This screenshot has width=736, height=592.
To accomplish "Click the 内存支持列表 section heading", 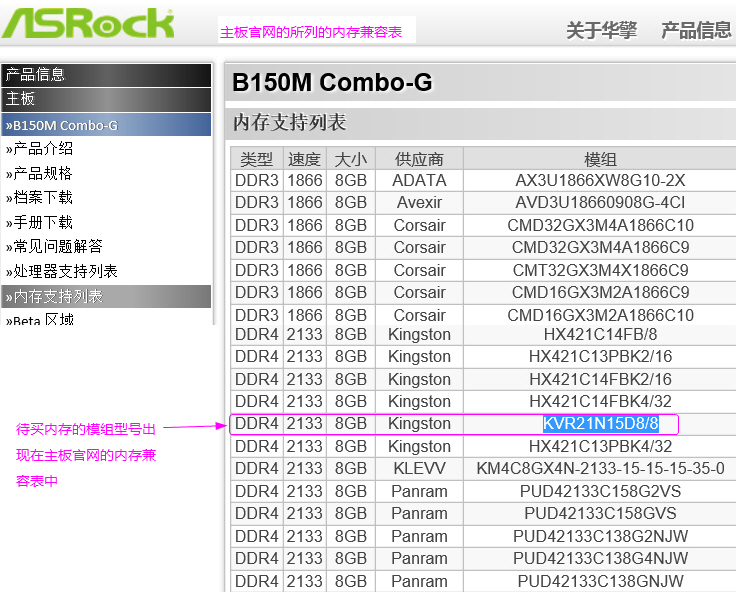I will 290,123.
